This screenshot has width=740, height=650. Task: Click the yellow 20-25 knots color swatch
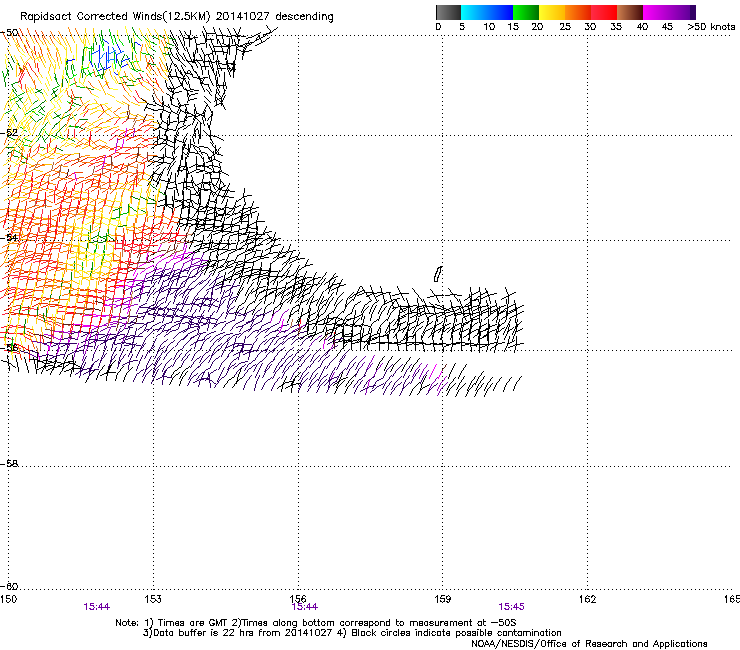(x=552, y=12)
